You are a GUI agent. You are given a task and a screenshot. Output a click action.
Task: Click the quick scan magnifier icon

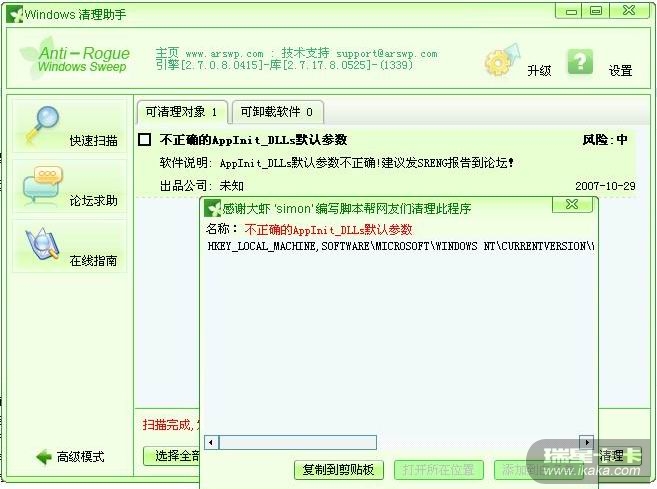pyautogui.click(x=43, y=124)
